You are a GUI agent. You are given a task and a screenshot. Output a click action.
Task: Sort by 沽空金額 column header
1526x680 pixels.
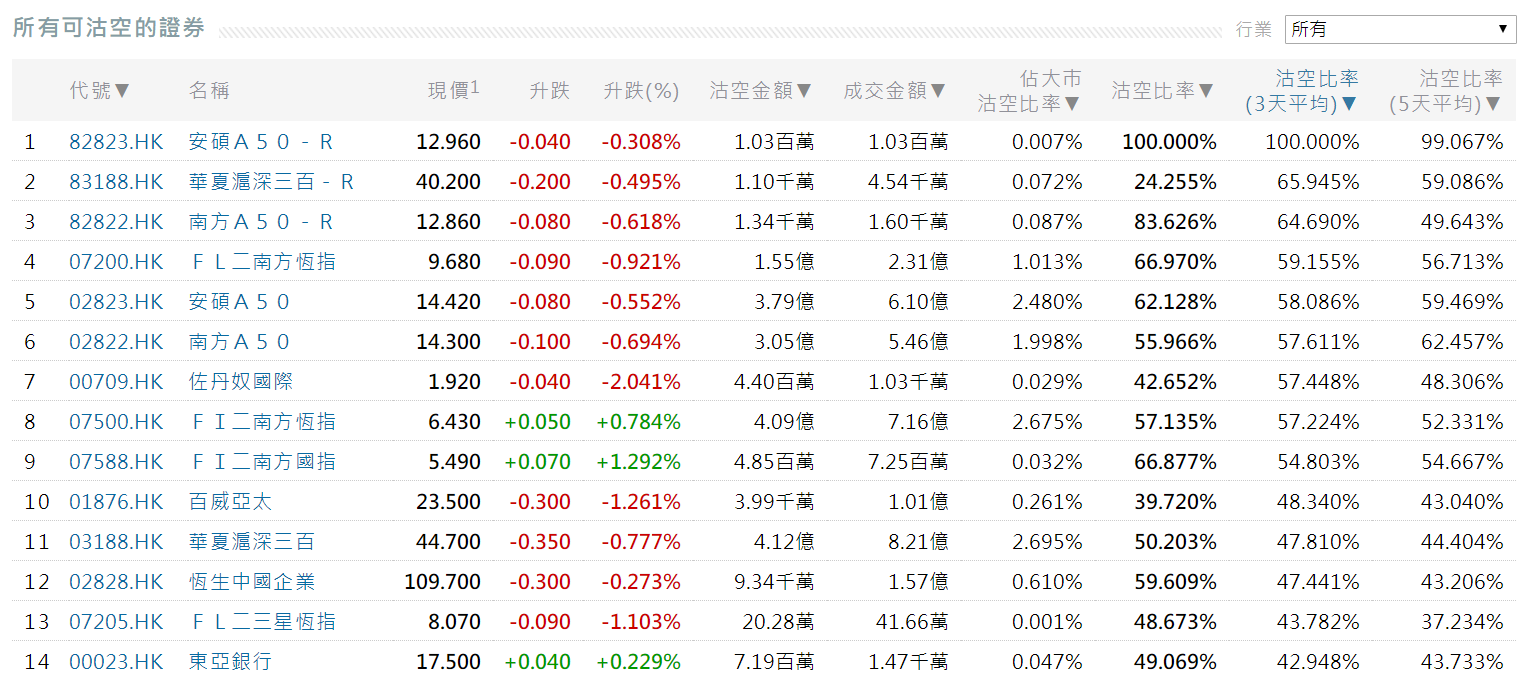[x=760, y=91]
